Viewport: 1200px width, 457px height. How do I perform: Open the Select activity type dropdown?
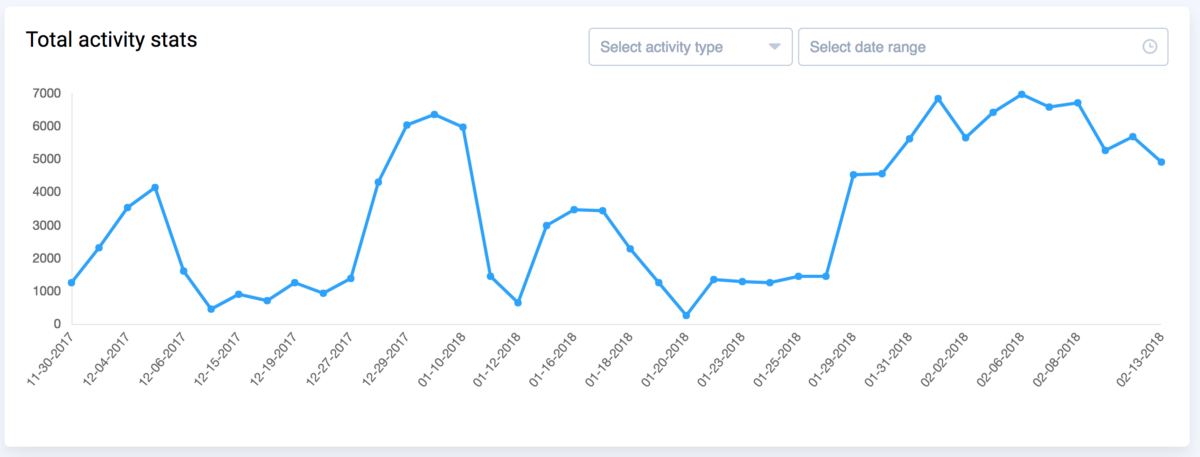coord(690,47)
